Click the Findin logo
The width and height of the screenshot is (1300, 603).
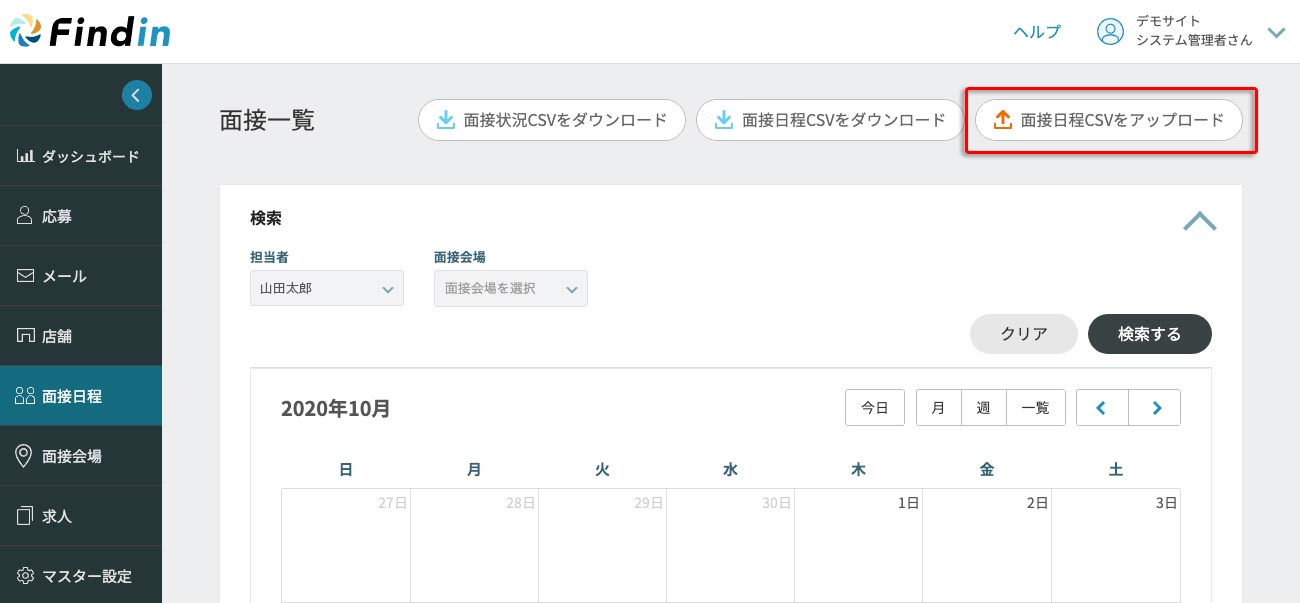click(90, 32)
